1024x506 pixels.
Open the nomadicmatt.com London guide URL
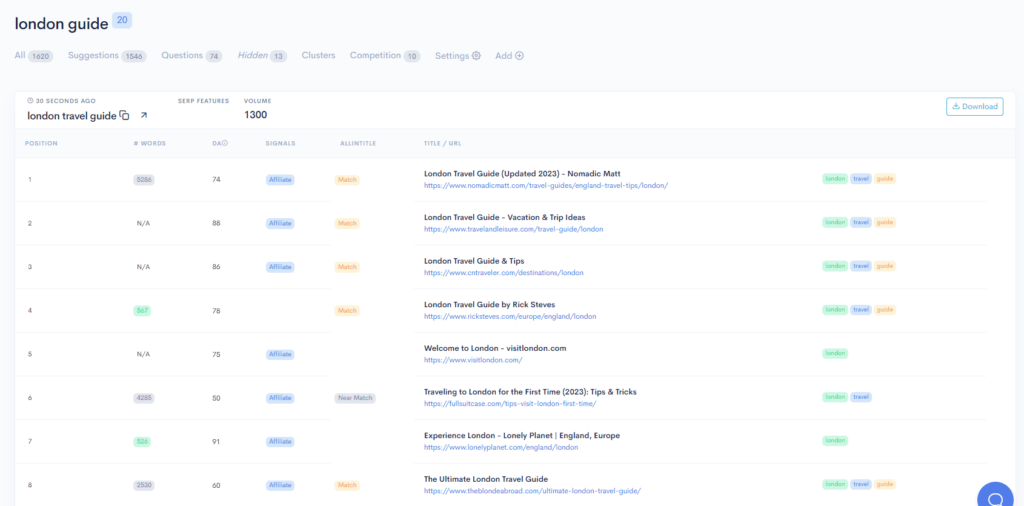545,186
